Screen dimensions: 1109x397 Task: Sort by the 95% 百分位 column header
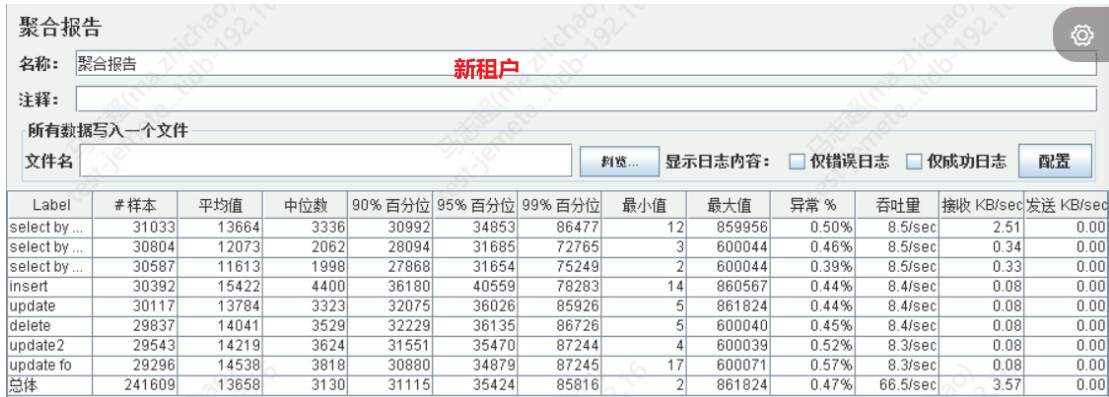(x=475, y=205)
